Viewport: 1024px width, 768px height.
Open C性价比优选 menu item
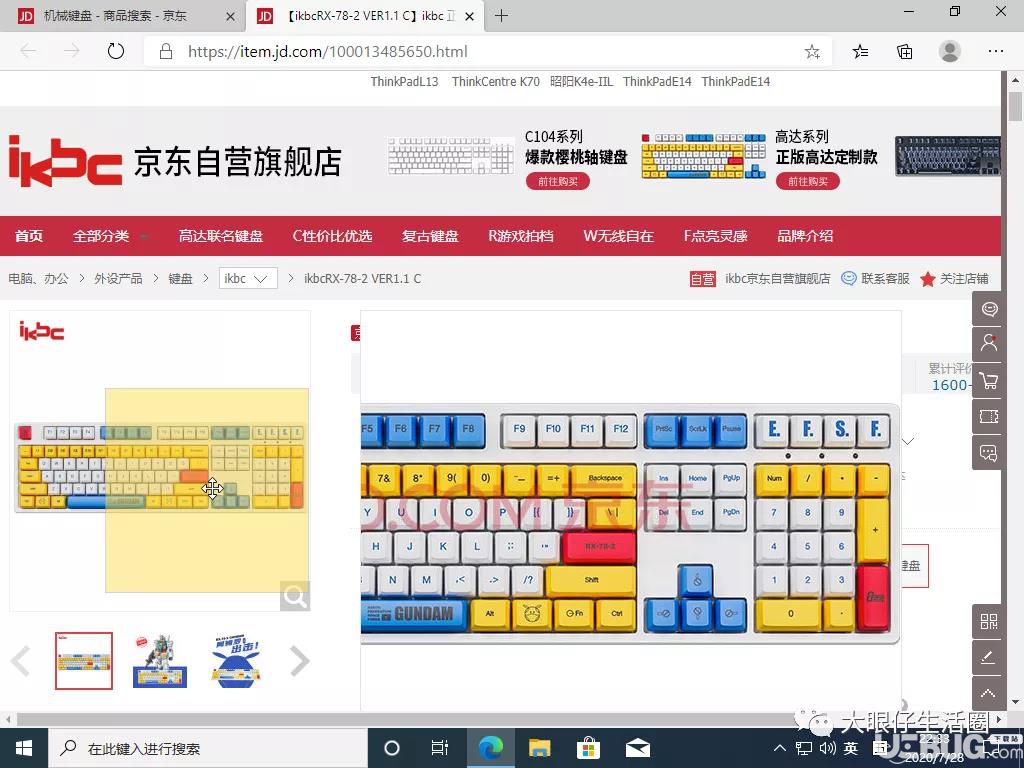tap(332, 236)
